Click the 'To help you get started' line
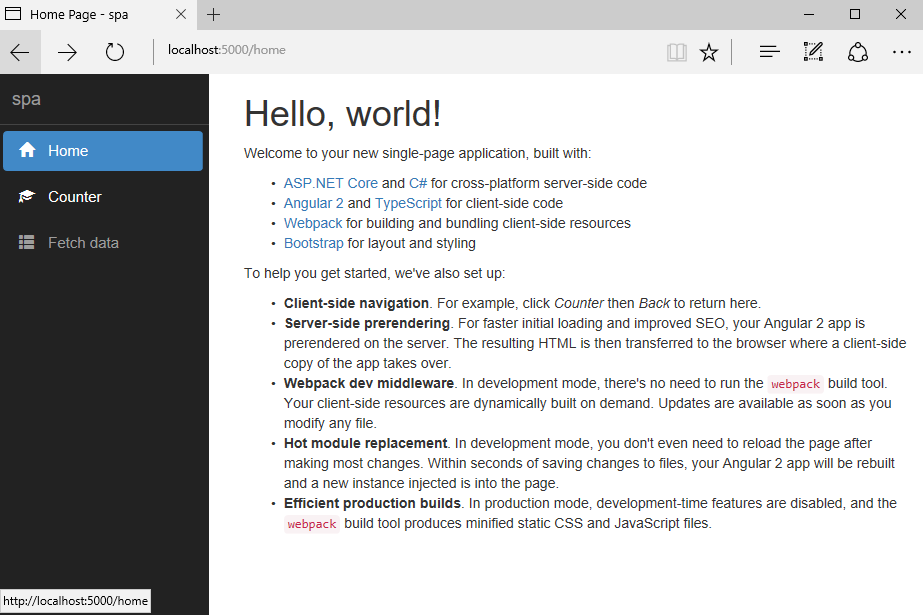 coord(374,273)
